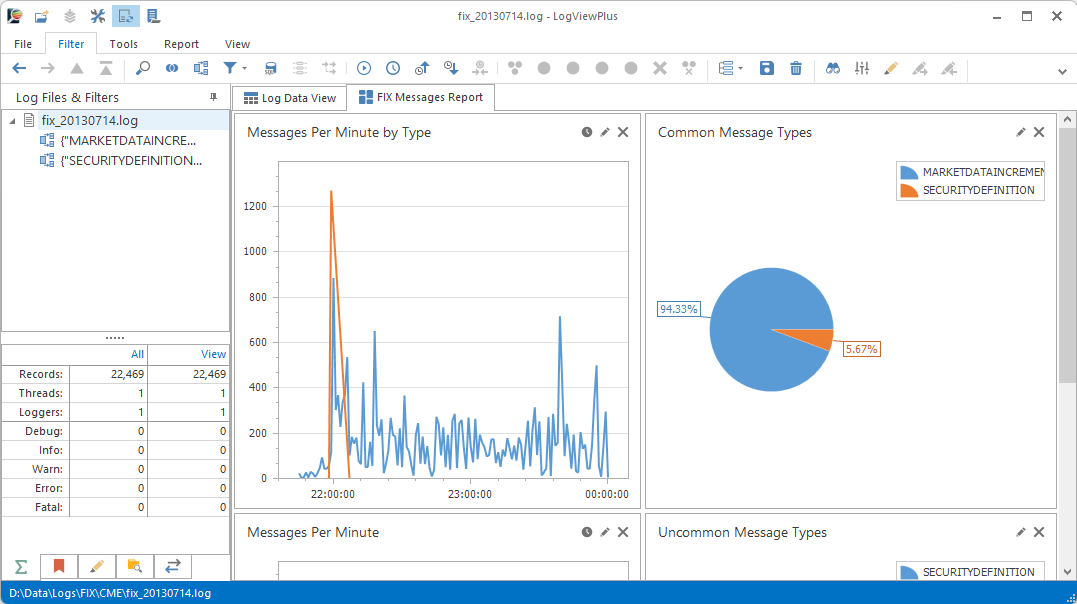
Task: Click the sliders settings icon
Action: (861, 68)
